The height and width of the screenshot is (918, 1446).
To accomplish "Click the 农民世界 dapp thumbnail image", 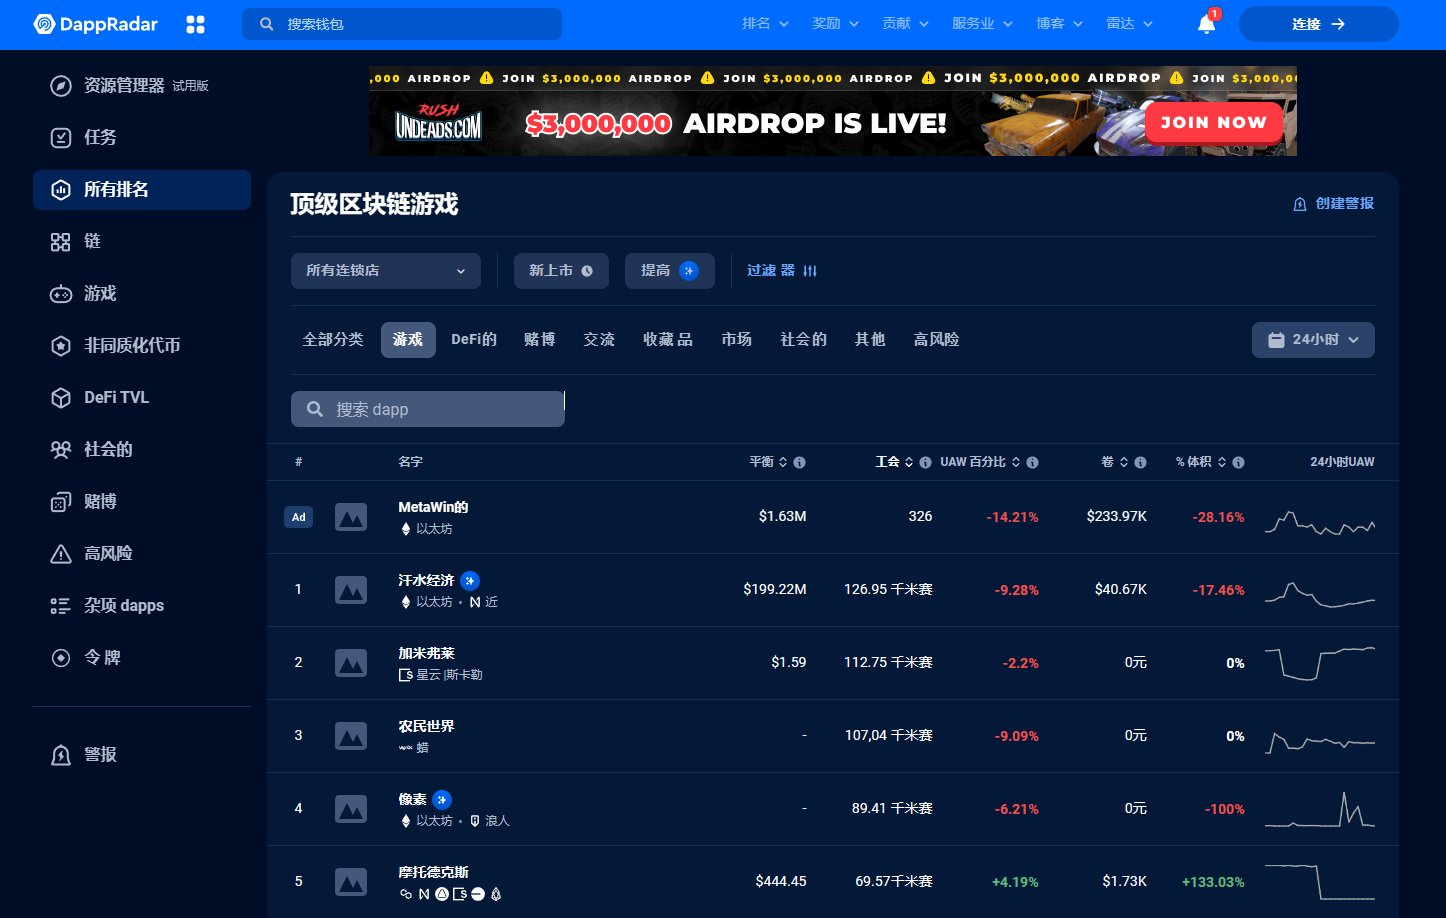I will pyautogui.click(x=351, y=736).
